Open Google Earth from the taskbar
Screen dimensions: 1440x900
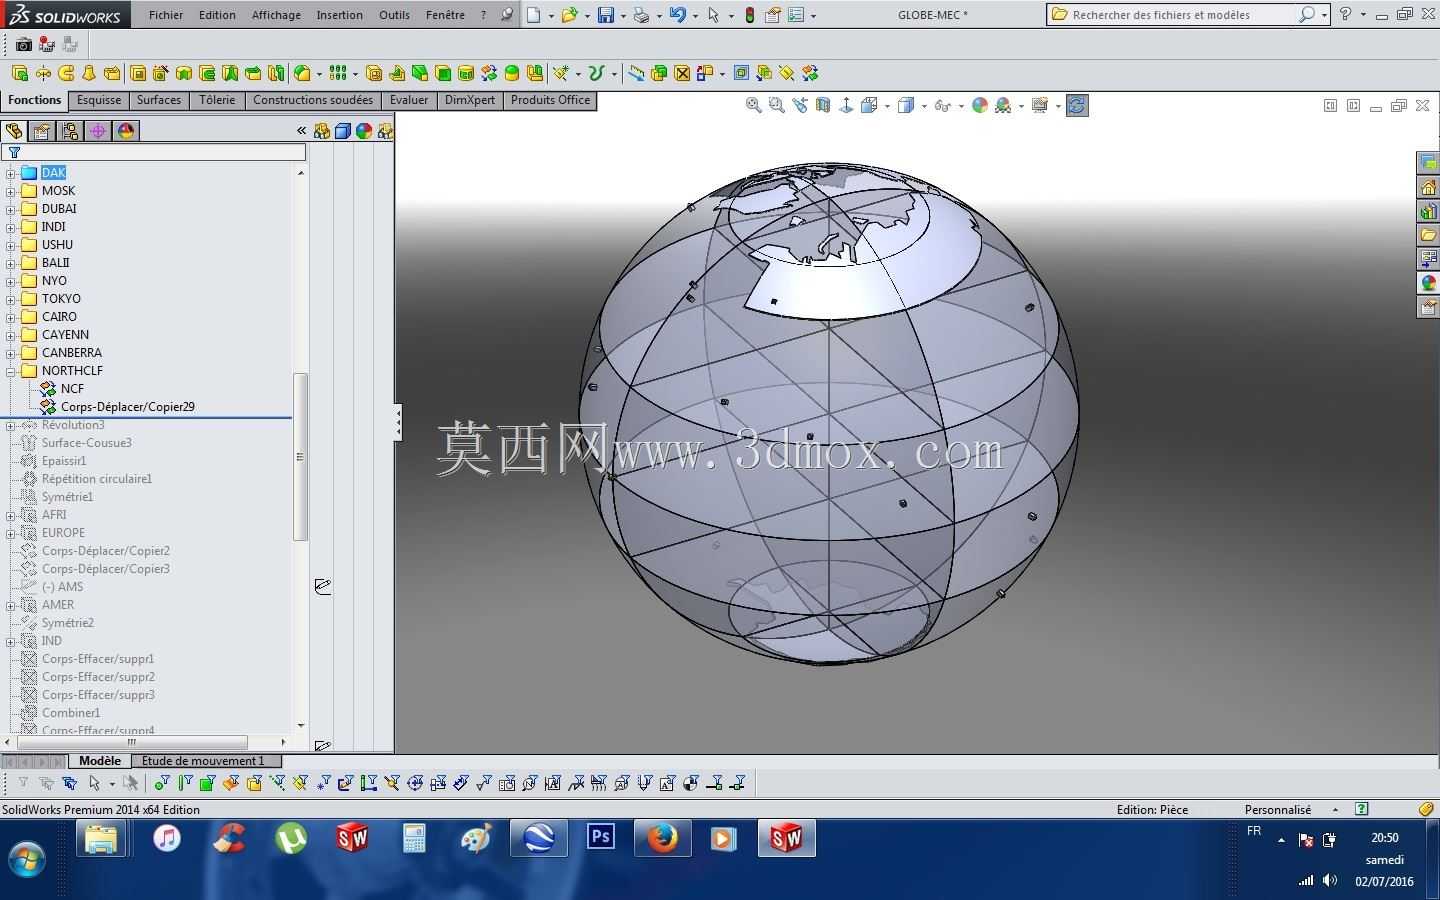click(539, 837)
